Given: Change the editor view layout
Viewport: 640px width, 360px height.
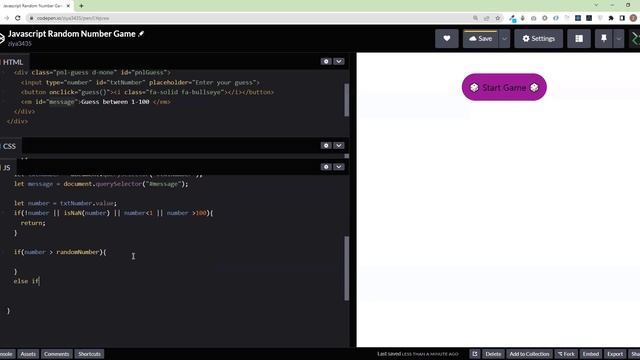Looking at the screenshot, I should tap(579, 39).
